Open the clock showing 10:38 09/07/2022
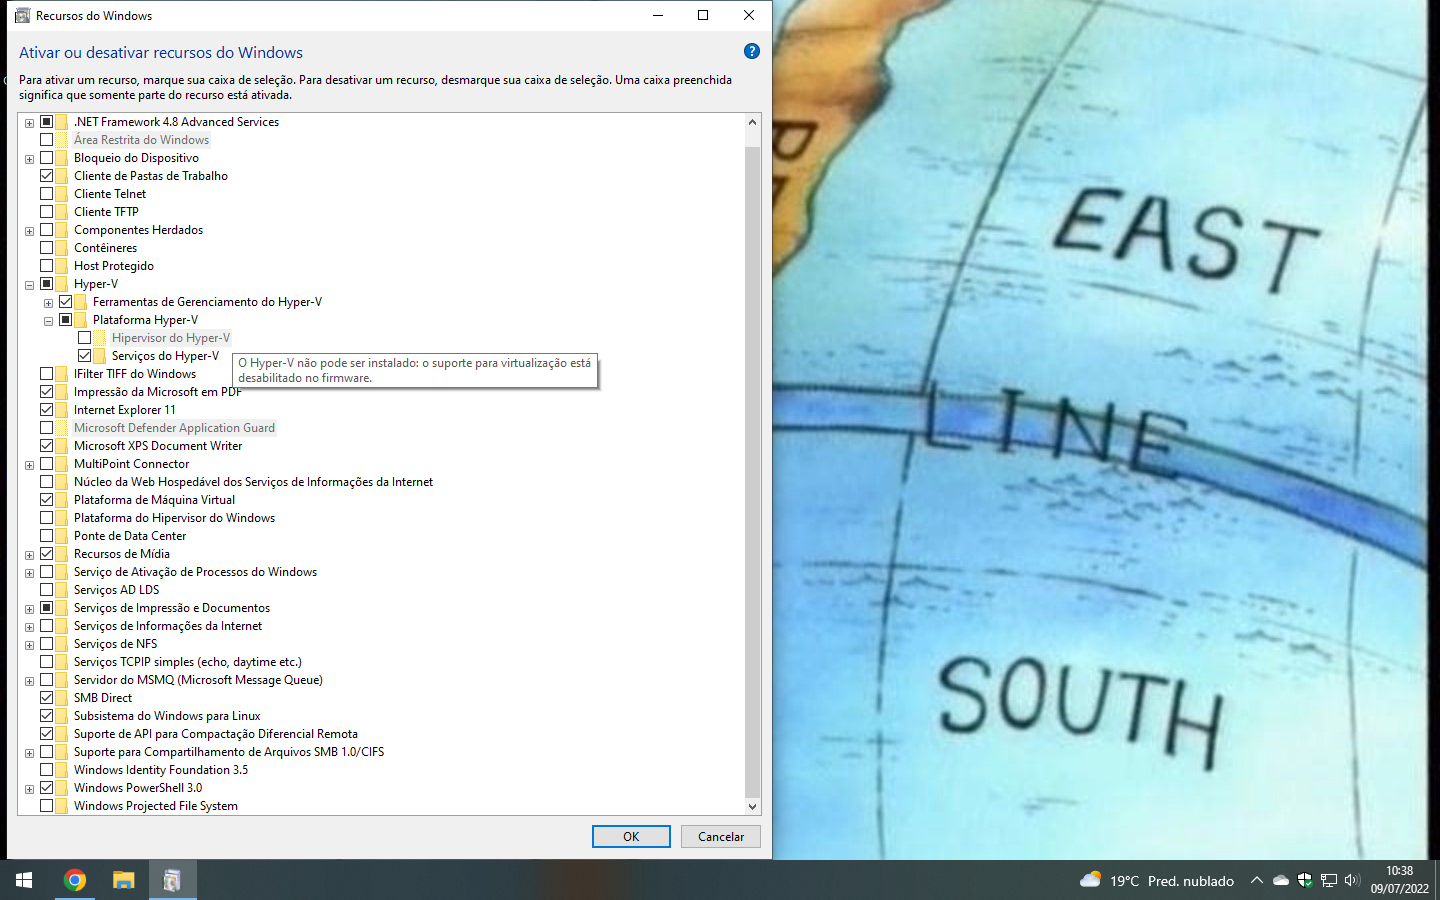Image resolution: width=1440 pixels, height=900 pixels. pos(1399,880)
